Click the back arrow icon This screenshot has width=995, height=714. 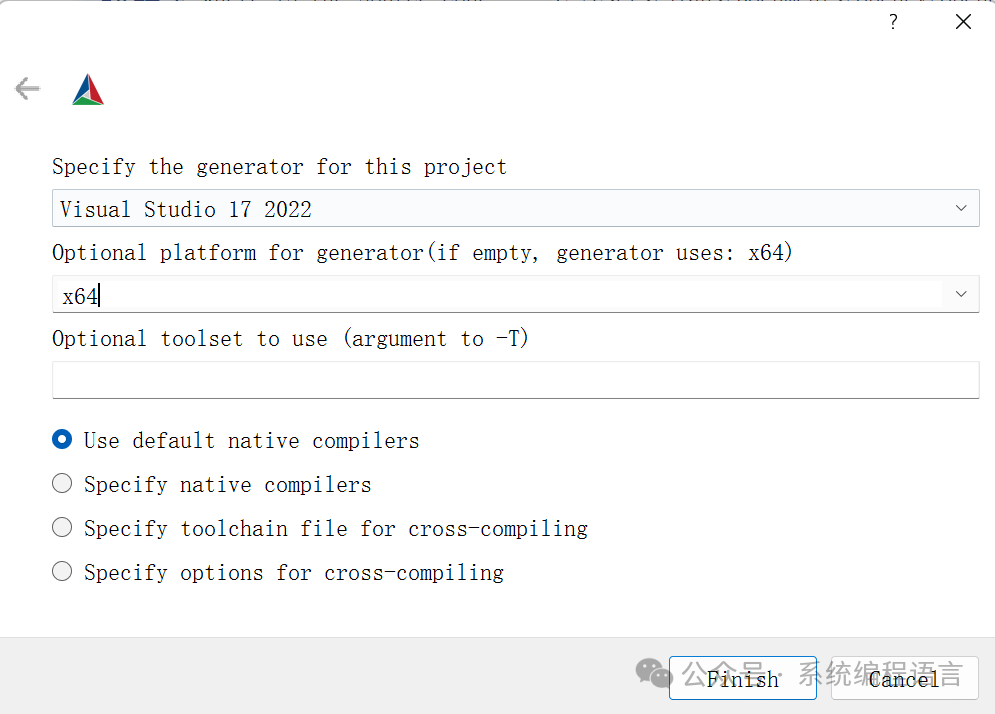point(27,90)
